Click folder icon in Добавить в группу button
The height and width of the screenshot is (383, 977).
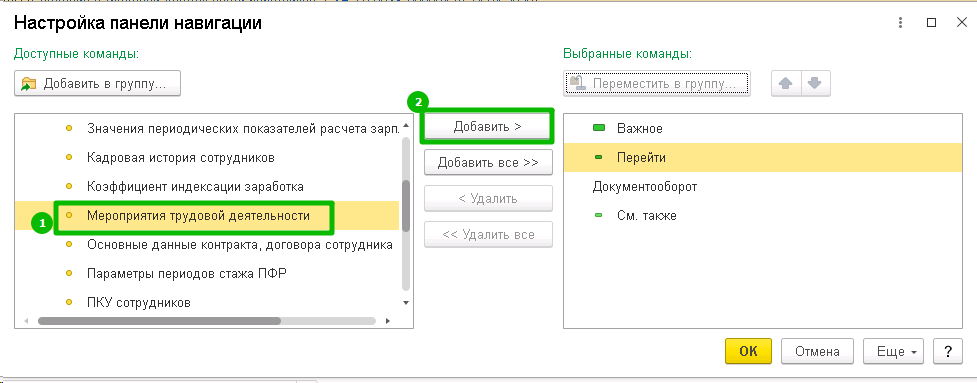pyautogui.click(x=29, y=84)
